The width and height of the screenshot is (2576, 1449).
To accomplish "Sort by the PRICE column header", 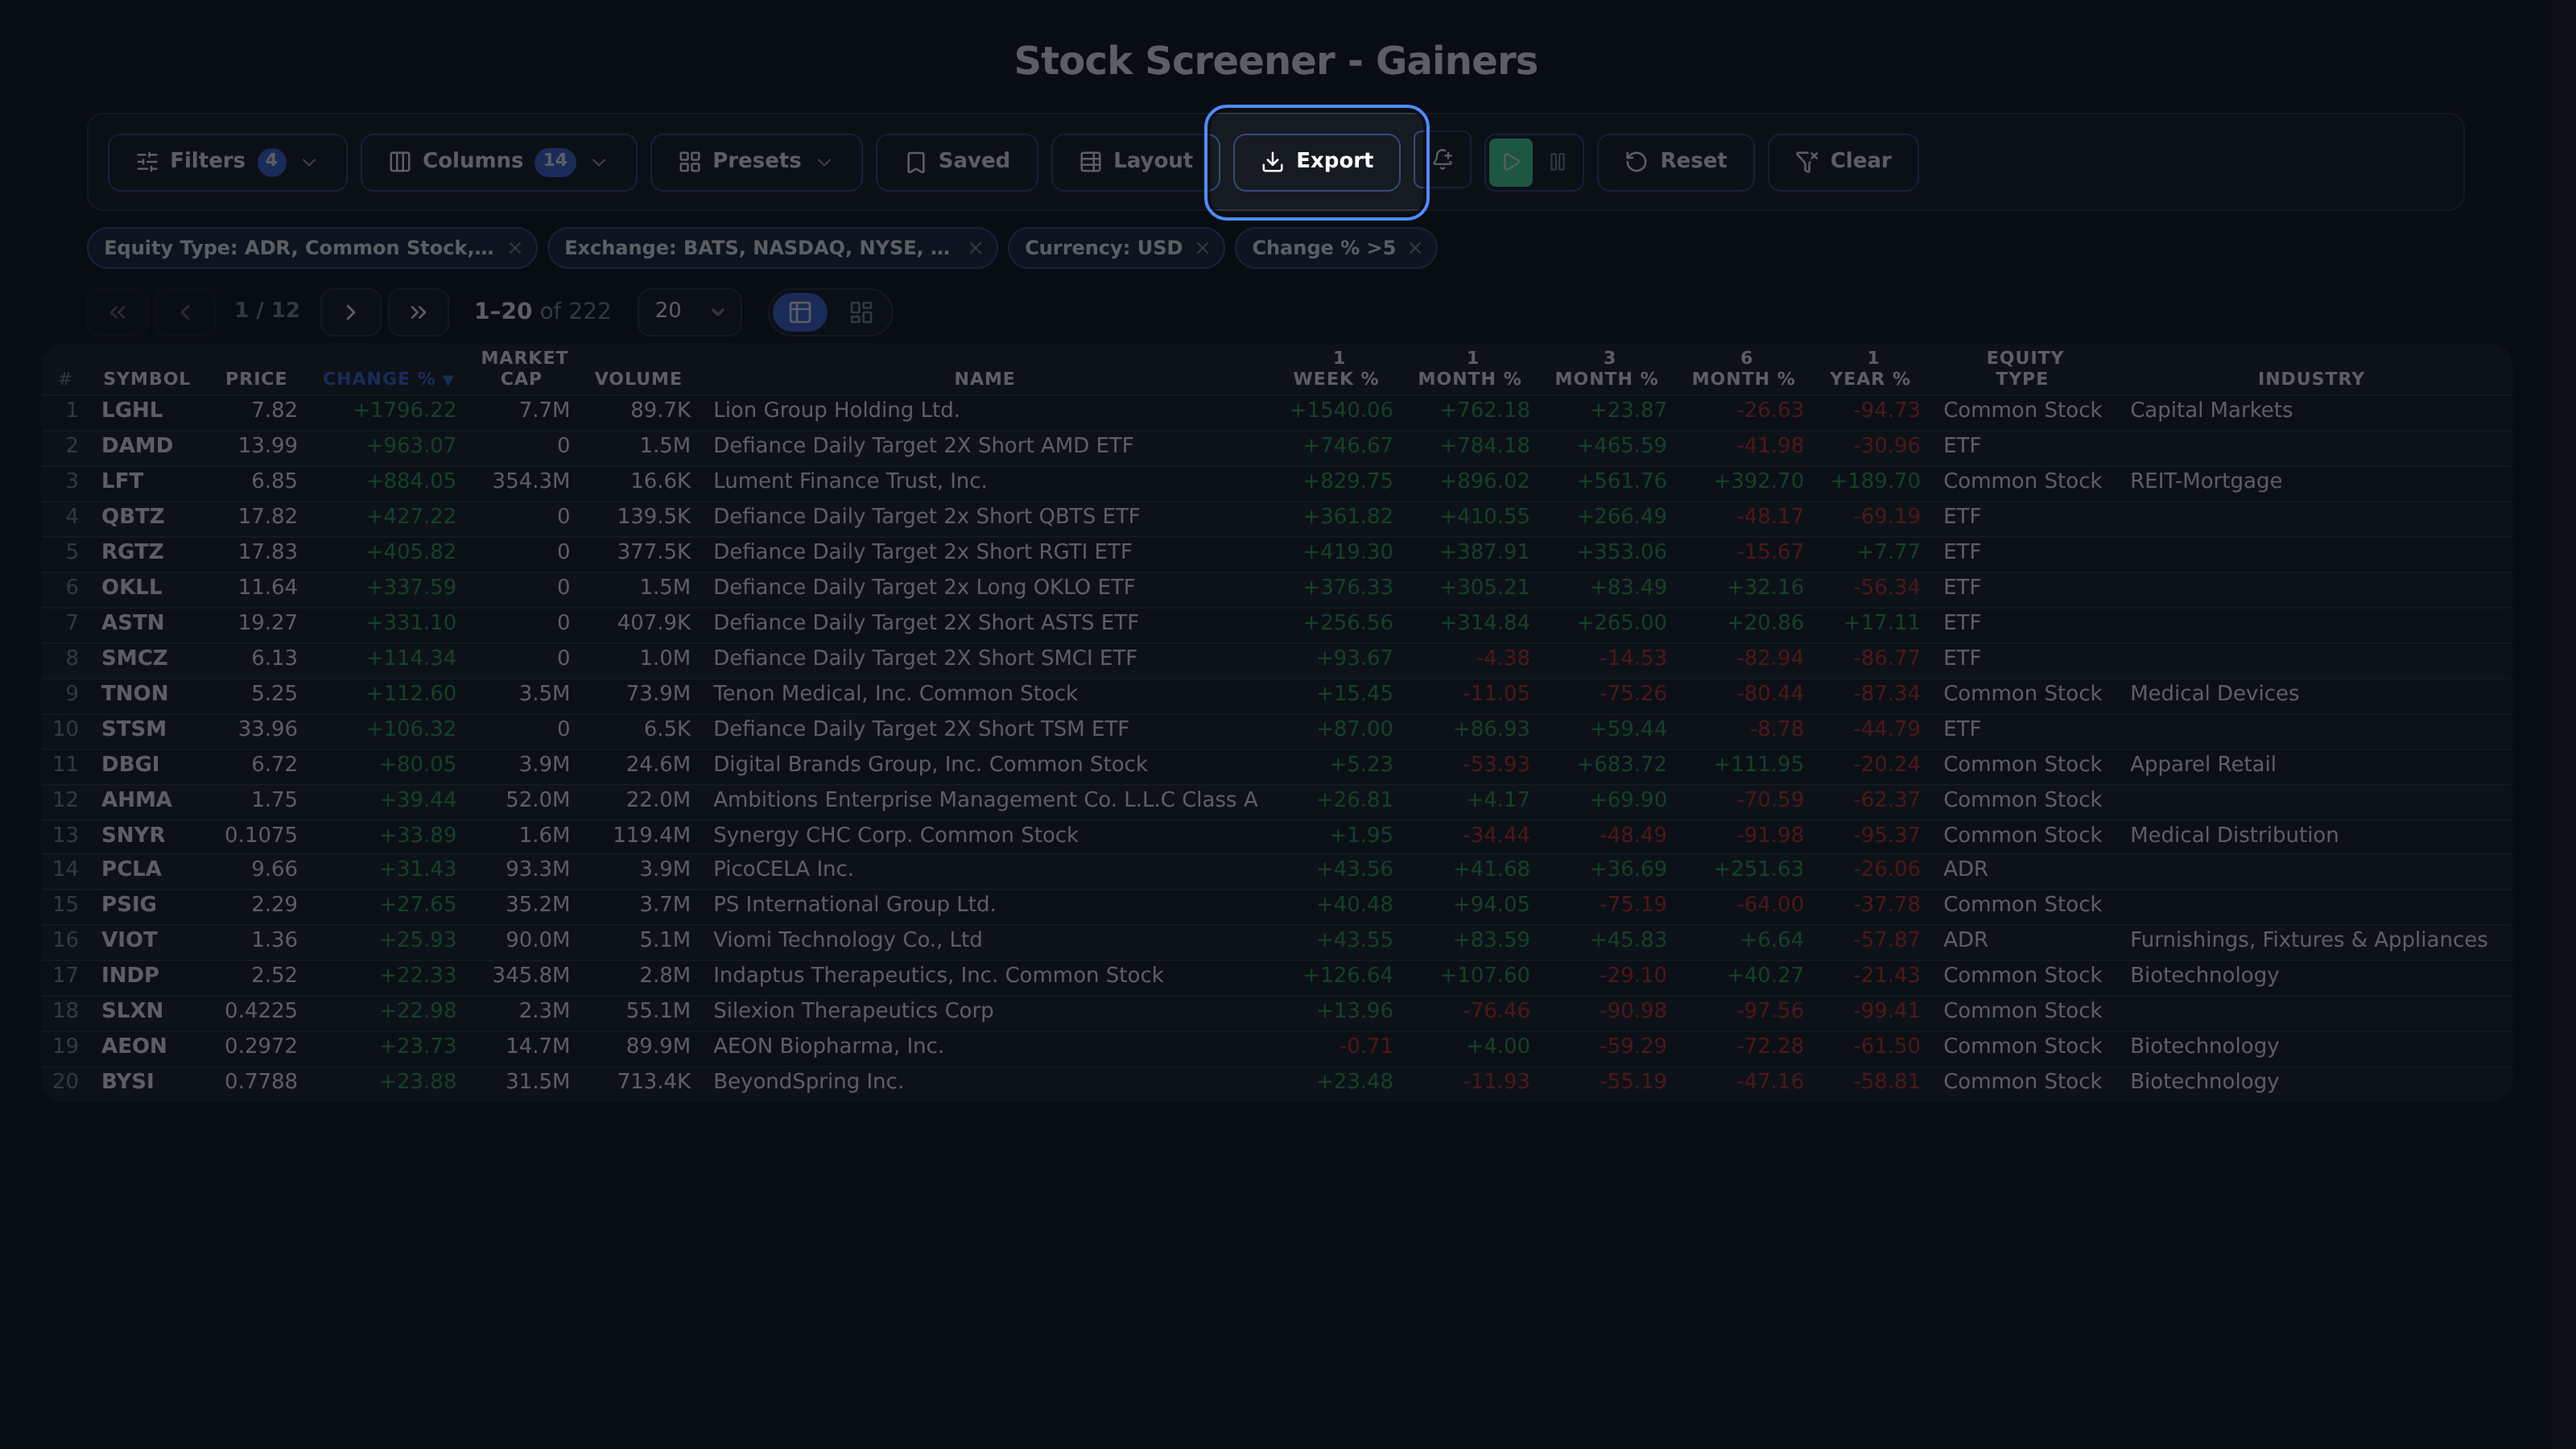I will [x=256, y=379].
